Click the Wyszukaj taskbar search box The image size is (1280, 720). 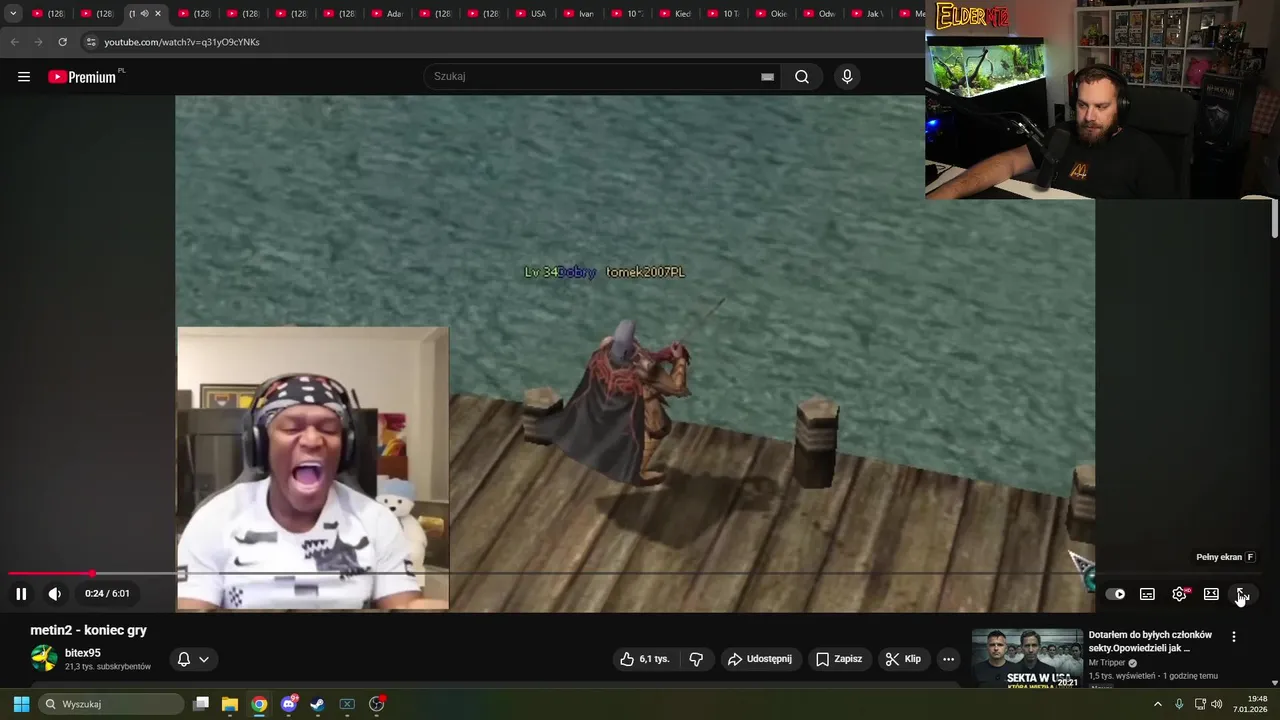click(x=110, y=704)
